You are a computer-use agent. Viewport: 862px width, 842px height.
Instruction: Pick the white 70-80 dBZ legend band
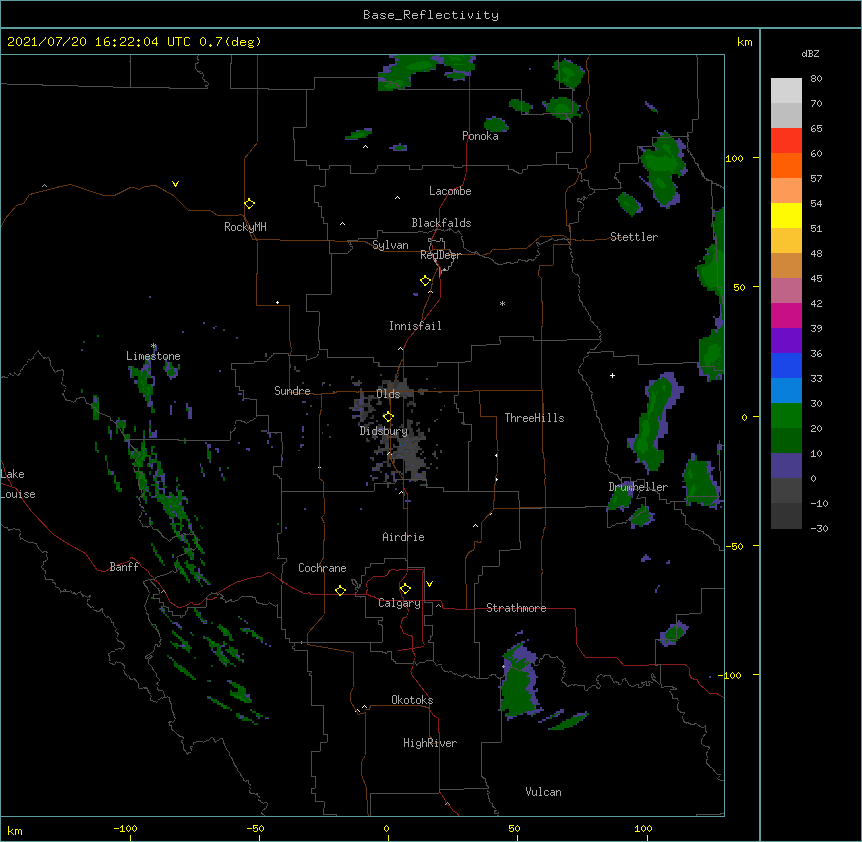point(786,91)
